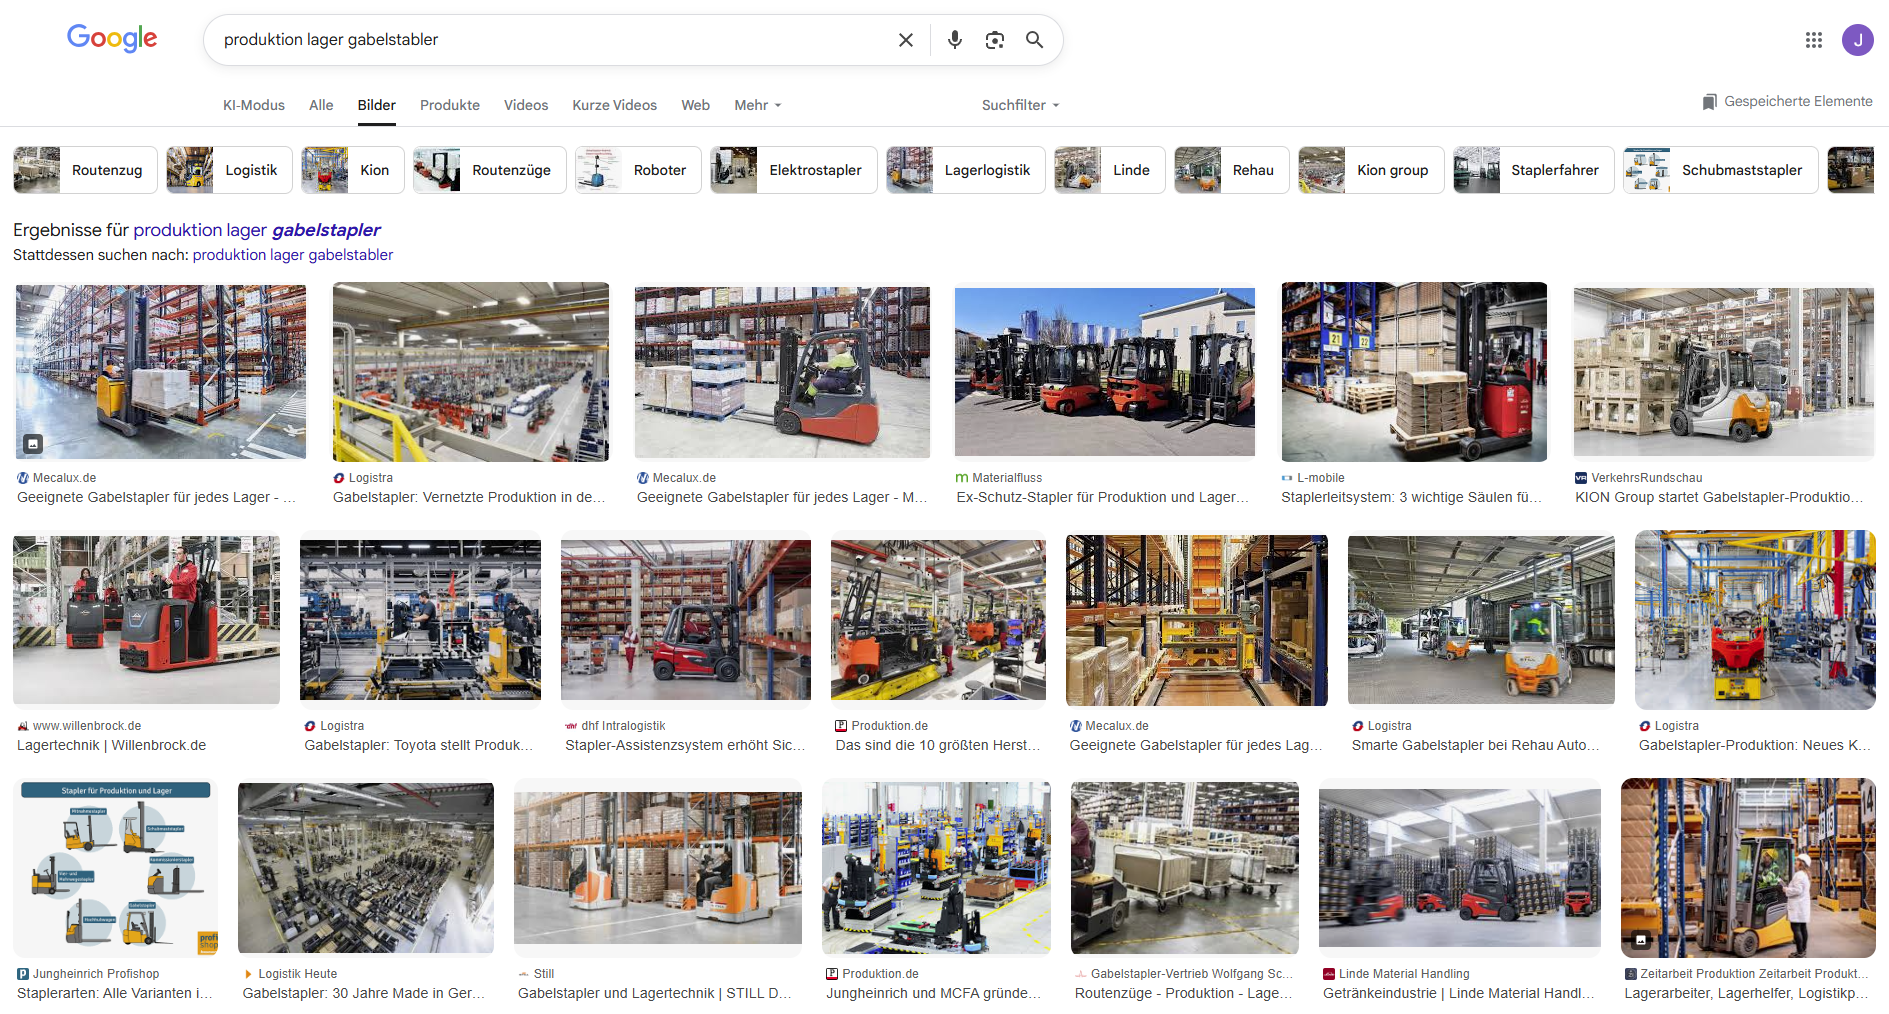Select the Elektrostapler filter chip

[793, 170]
